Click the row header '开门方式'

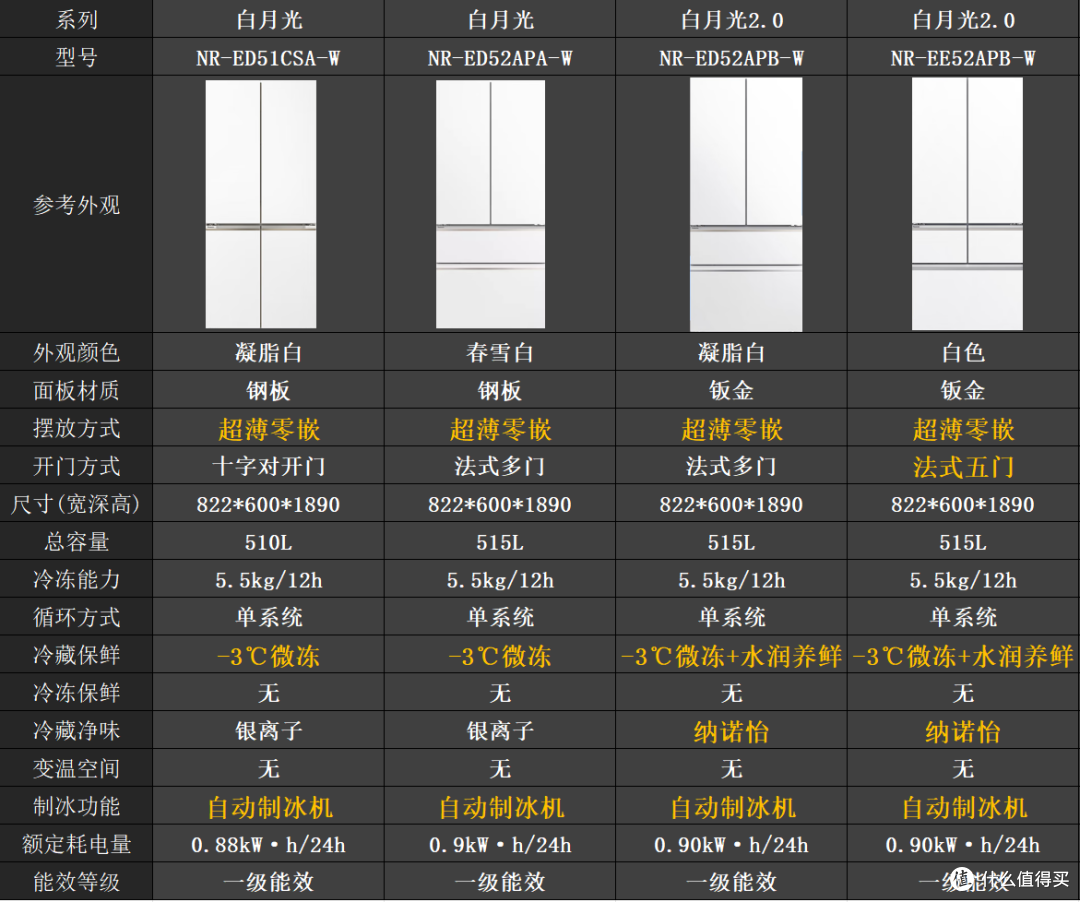pos(76,467)
